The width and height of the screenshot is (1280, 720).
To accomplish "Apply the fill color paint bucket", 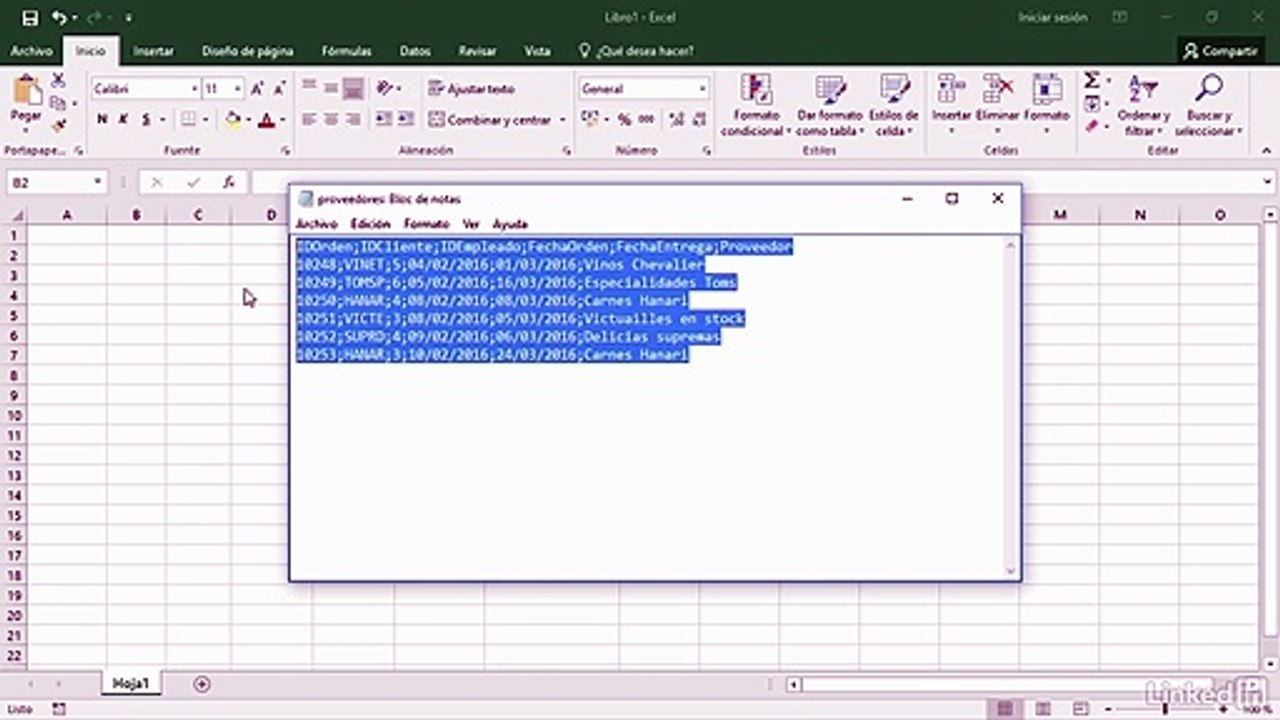I will pos(233,120).
